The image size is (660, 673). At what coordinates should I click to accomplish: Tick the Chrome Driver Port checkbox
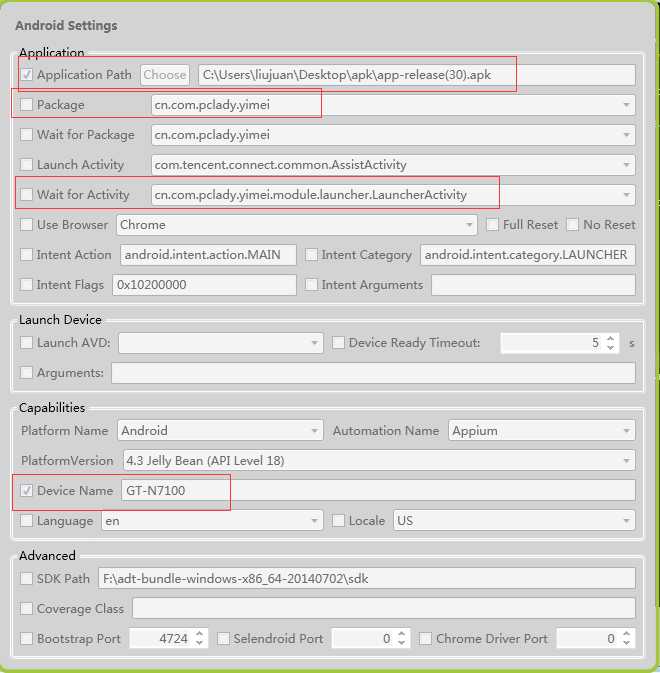click(425, 638)
